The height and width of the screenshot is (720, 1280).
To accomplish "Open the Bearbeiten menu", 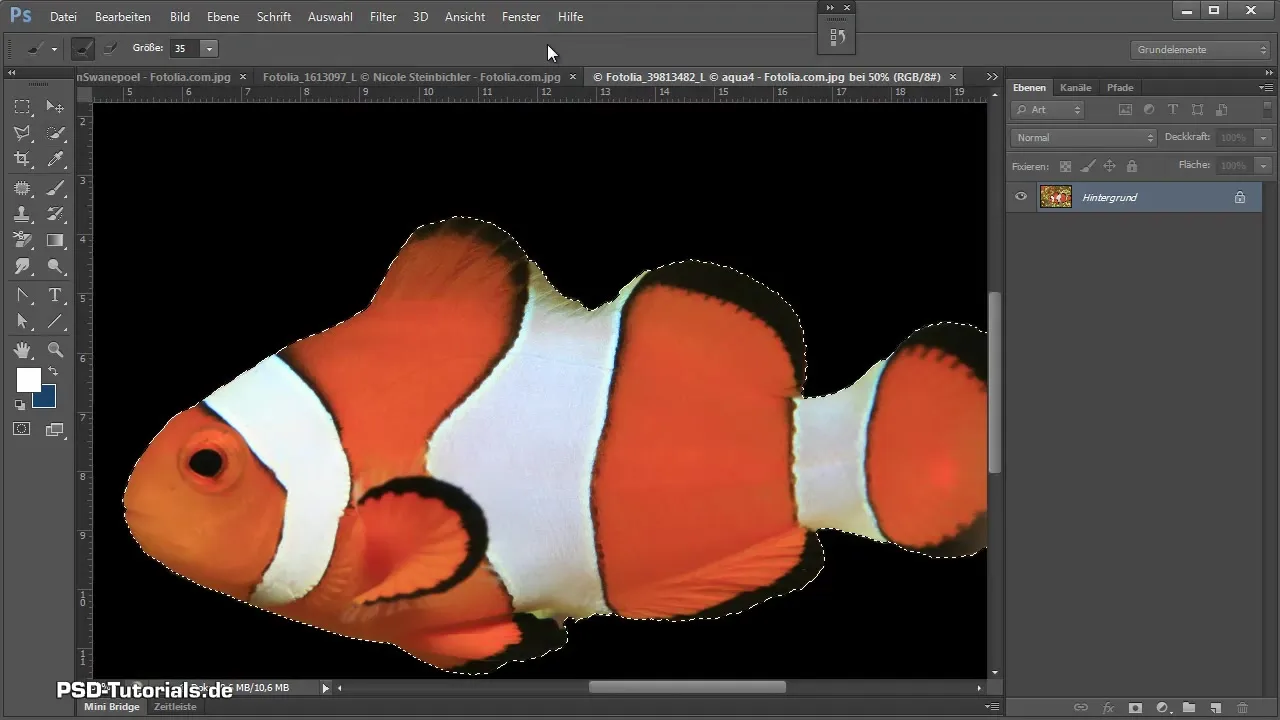I will 123,17.
